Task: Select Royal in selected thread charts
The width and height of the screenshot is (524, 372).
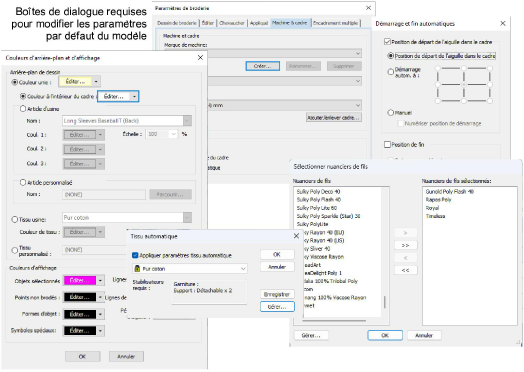Action: coord(432,208)
